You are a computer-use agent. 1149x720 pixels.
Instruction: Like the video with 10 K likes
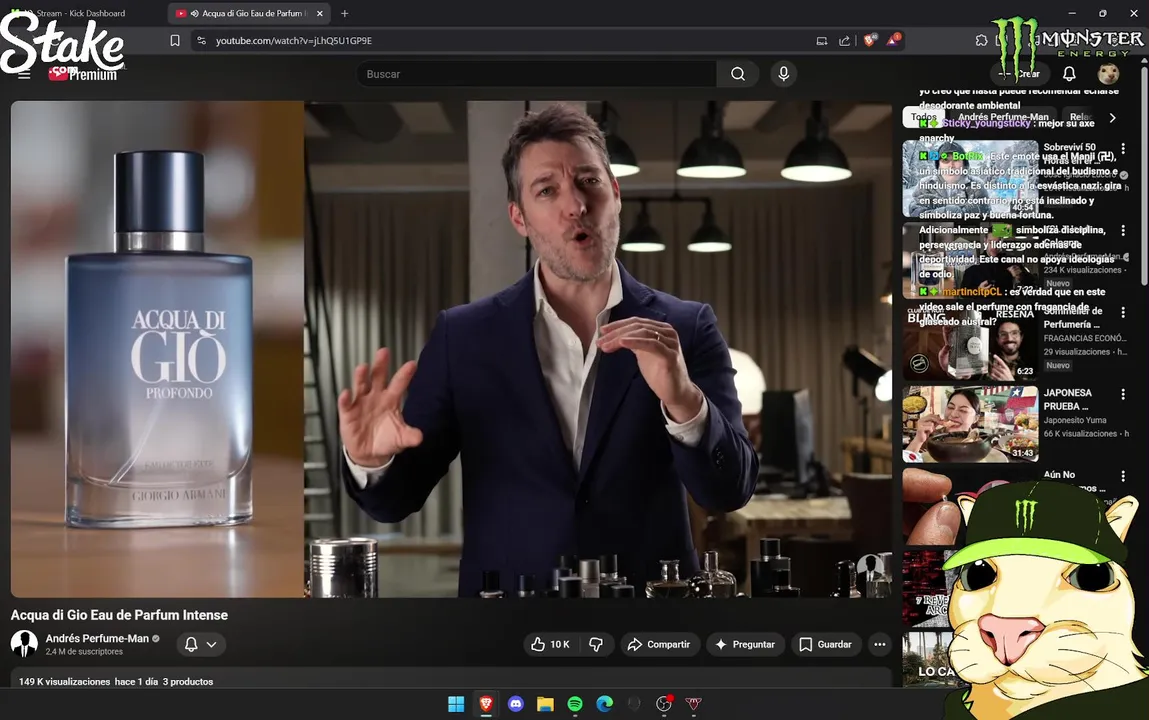tap(550, 645)
